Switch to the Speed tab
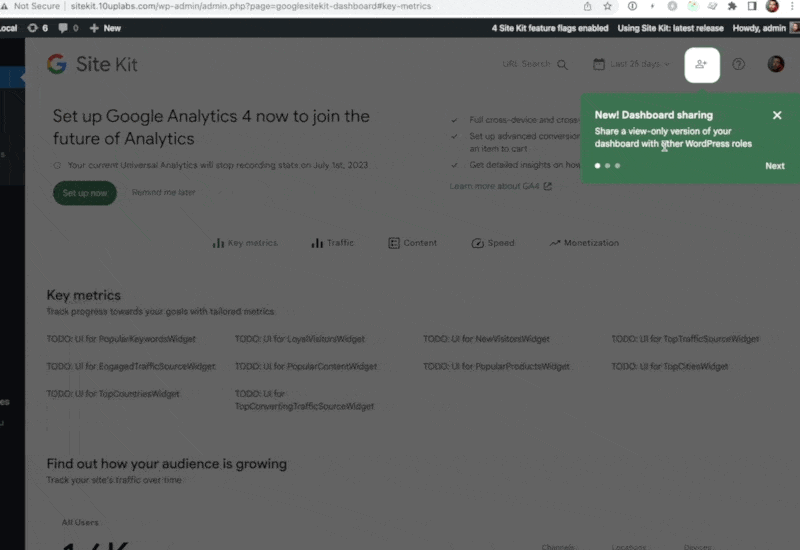Image resolution: width=800 pixels, height=550 pixels. [x=493, y=243]
